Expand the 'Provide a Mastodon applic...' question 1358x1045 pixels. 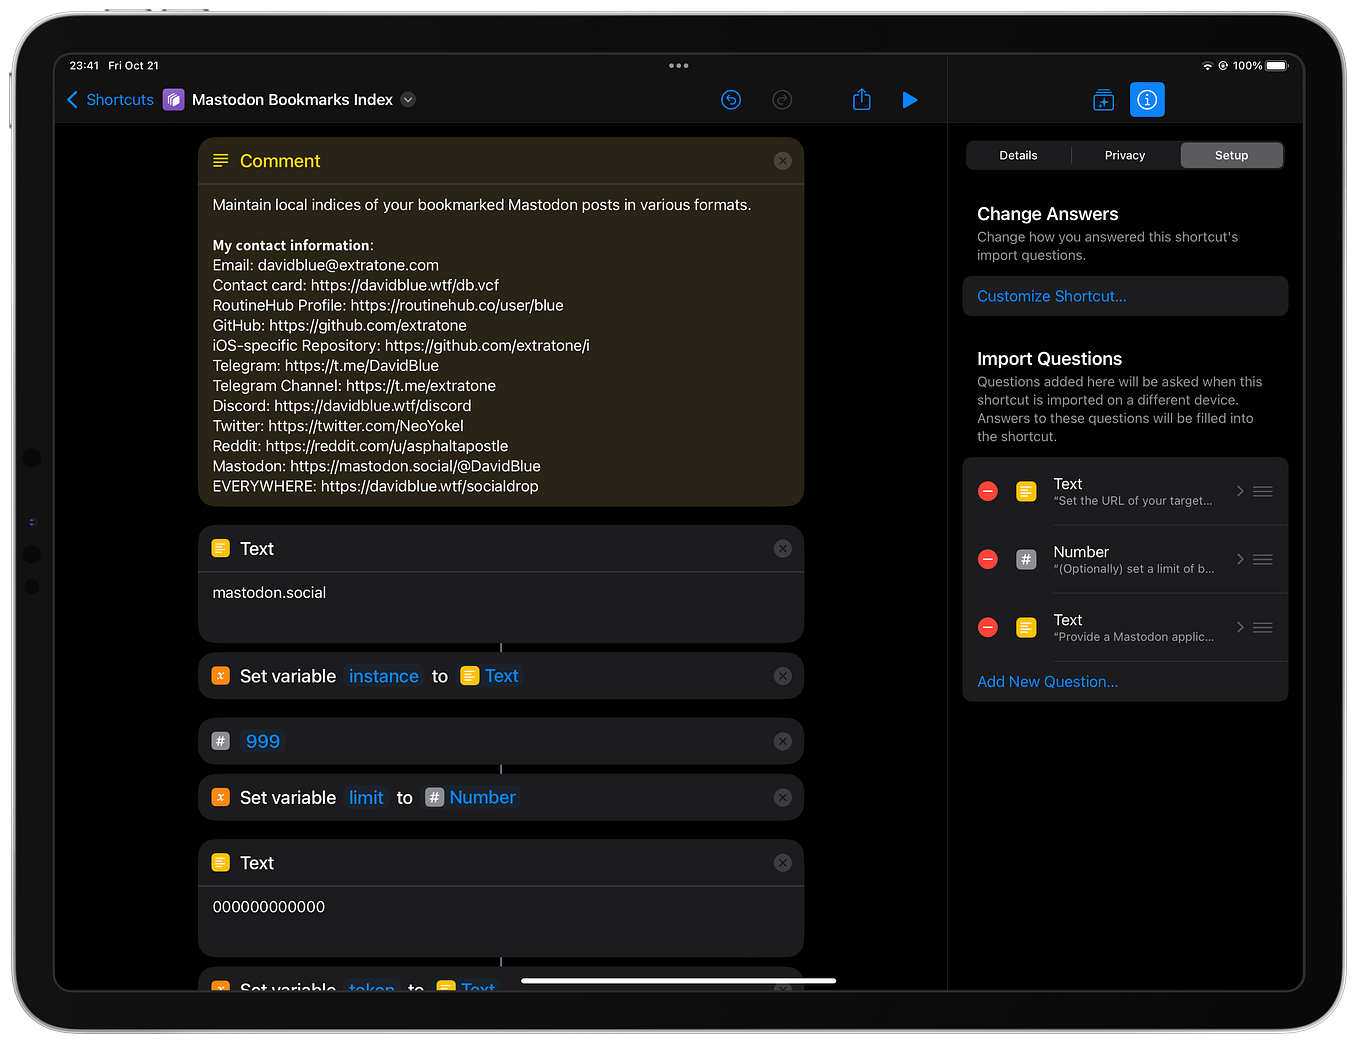coord(1240,627)
